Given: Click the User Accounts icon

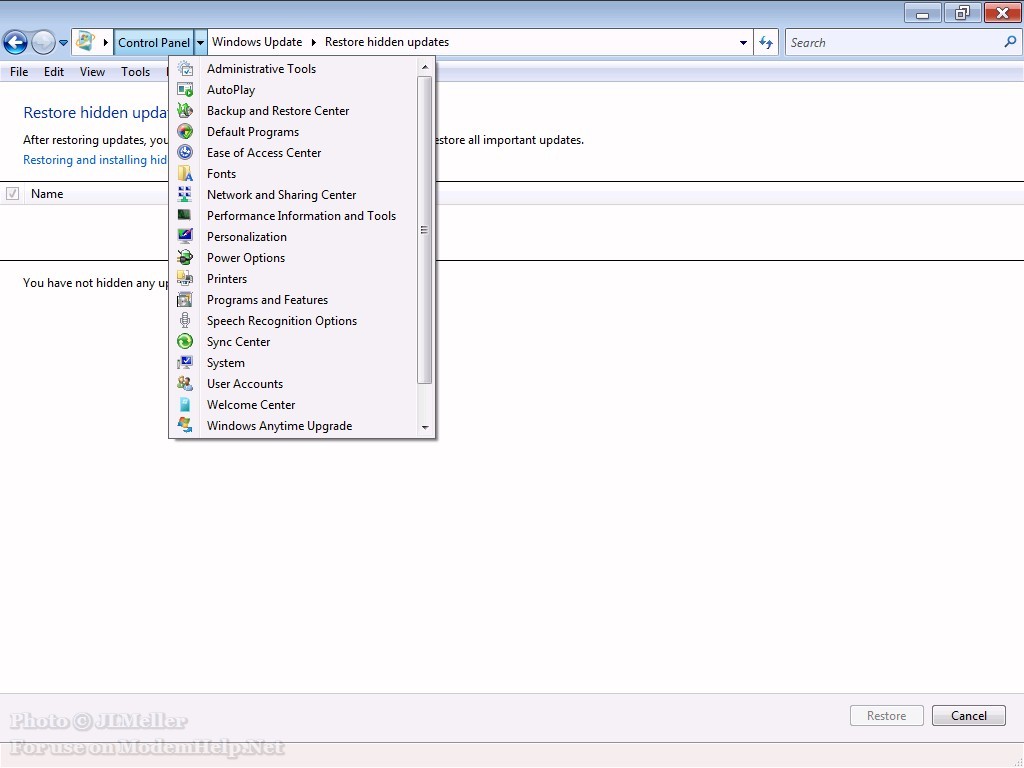Looking at the screenshot, I should (x=185, y=383).
